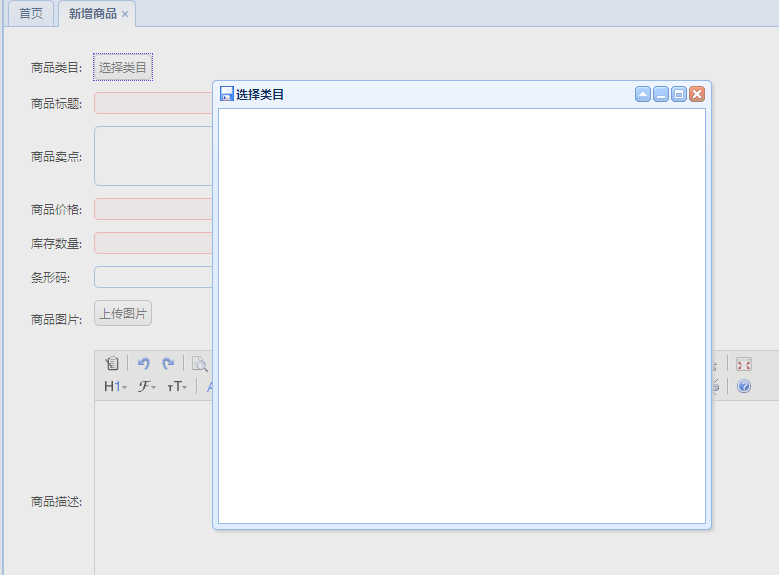Click the preview magnifier icon in editor
This screenshot has height=575, width=779.
[x=199, y=364]
